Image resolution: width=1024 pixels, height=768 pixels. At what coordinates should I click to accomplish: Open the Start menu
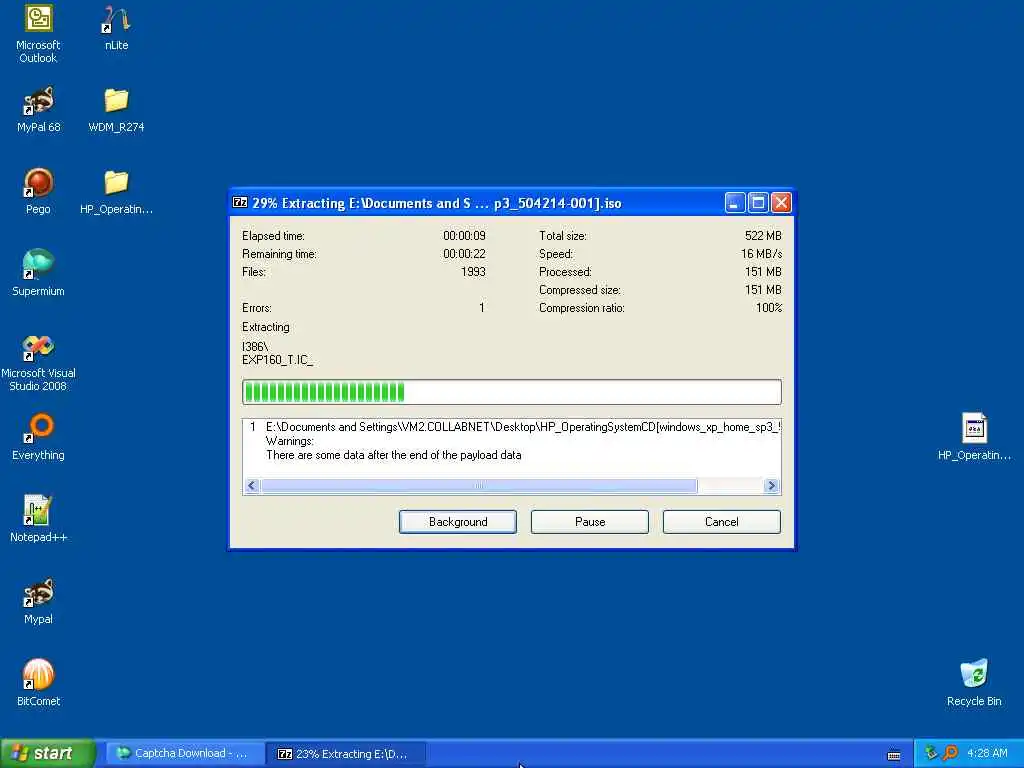pyautogui.click(x=48, y=753)
